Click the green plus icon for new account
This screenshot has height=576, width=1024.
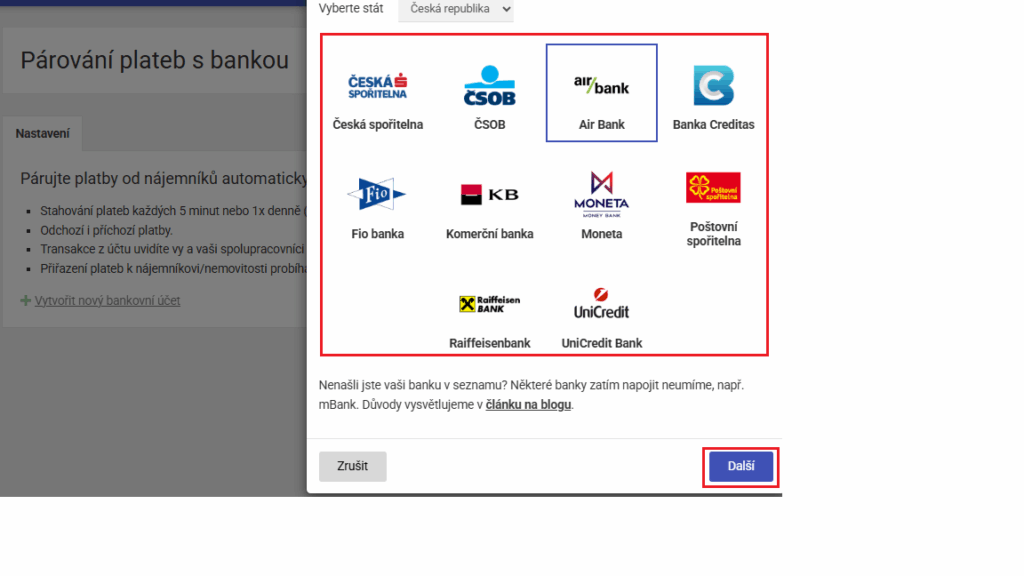pos(25,300)
